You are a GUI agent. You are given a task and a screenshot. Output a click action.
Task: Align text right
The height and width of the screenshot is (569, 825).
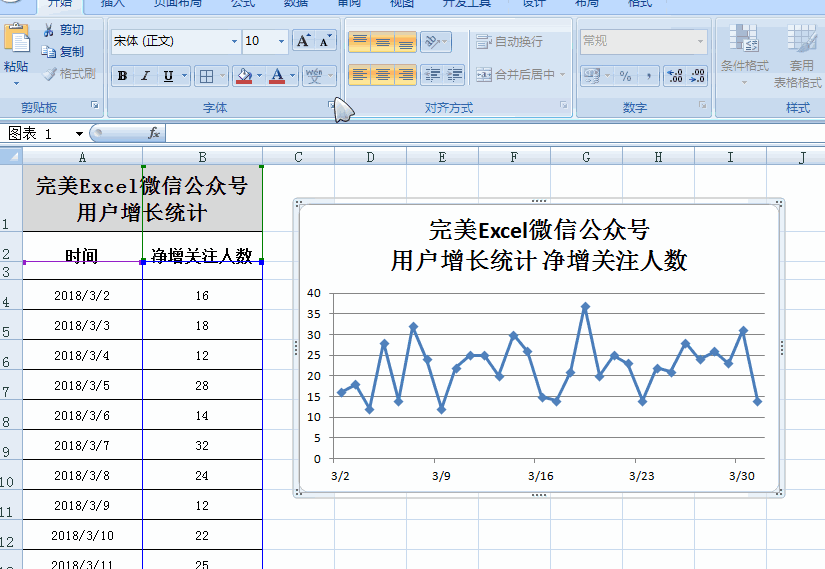(405, 75)
